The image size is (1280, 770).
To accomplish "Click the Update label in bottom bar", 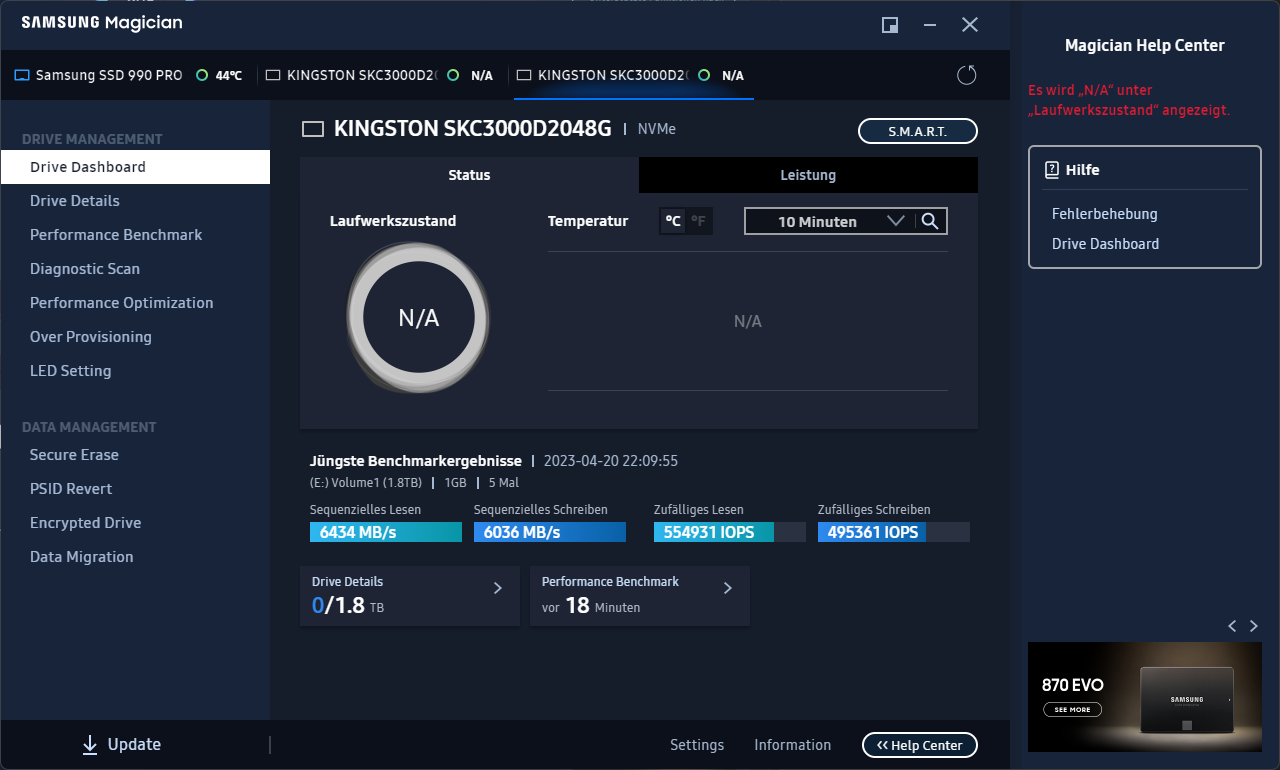I will coord(134,744).
